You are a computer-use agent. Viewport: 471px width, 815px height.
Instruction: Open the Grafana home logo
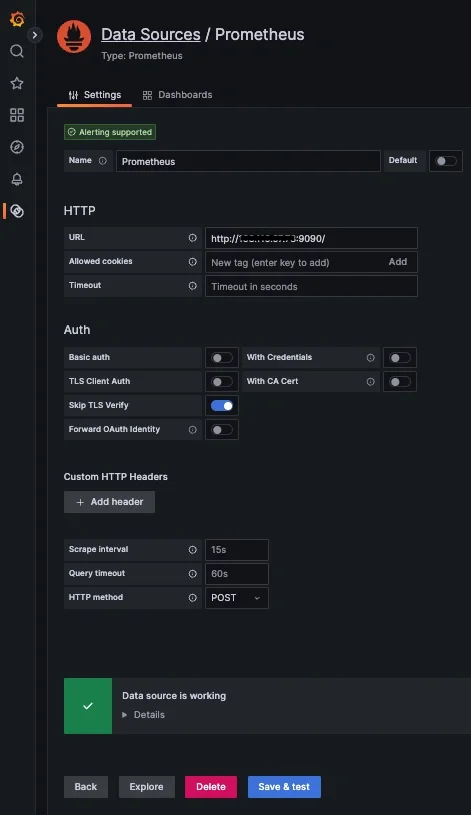click(x=17, y=19)
